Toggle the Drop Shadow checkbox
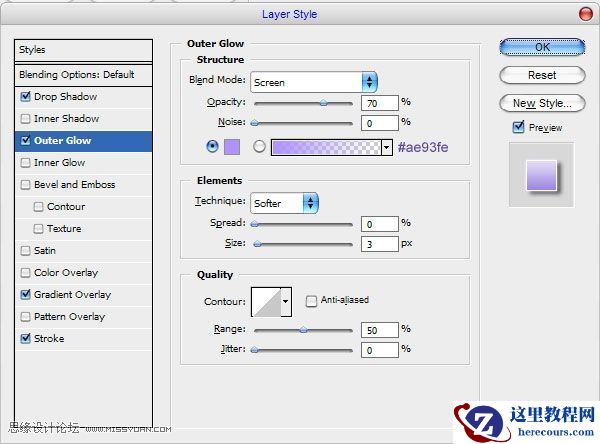 point(25,96)
